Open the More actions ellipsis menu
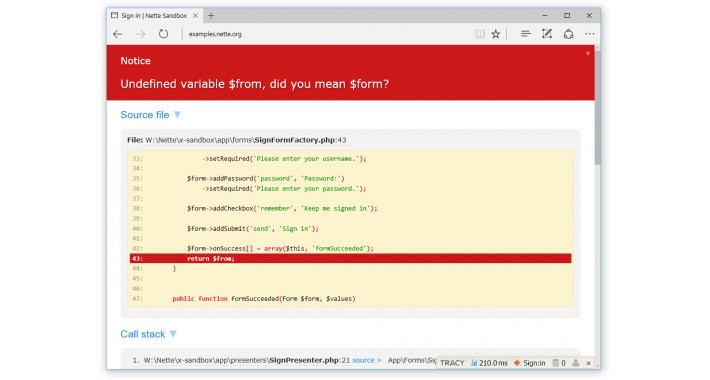The image size is (710, 380). (x=590, y=34)
